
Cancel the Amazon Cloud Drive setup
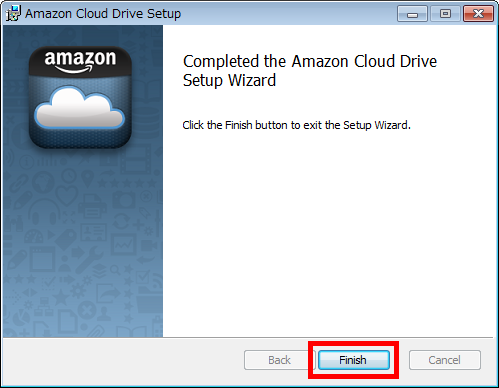pyautogui.click(x=445, y=360)
